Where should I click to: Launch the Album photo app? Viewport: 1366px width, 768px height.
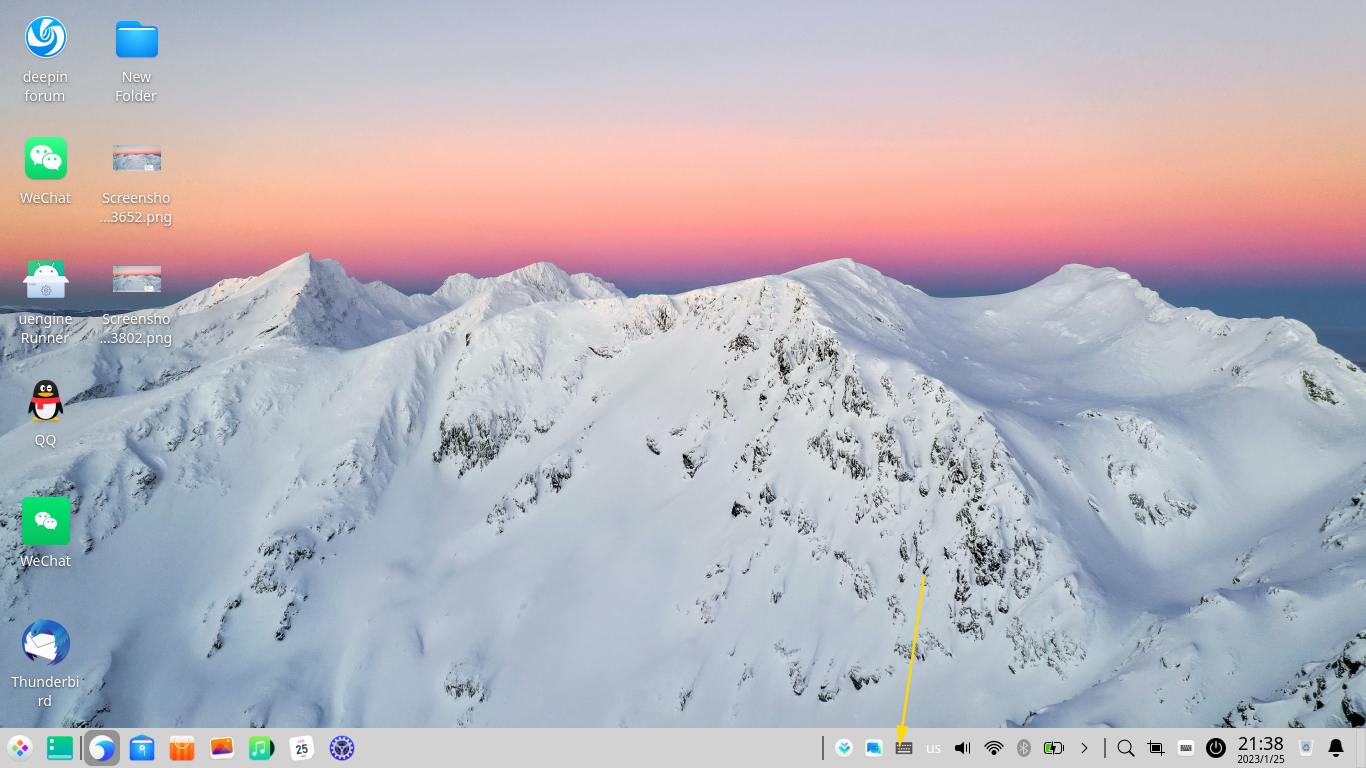(222, 748)
